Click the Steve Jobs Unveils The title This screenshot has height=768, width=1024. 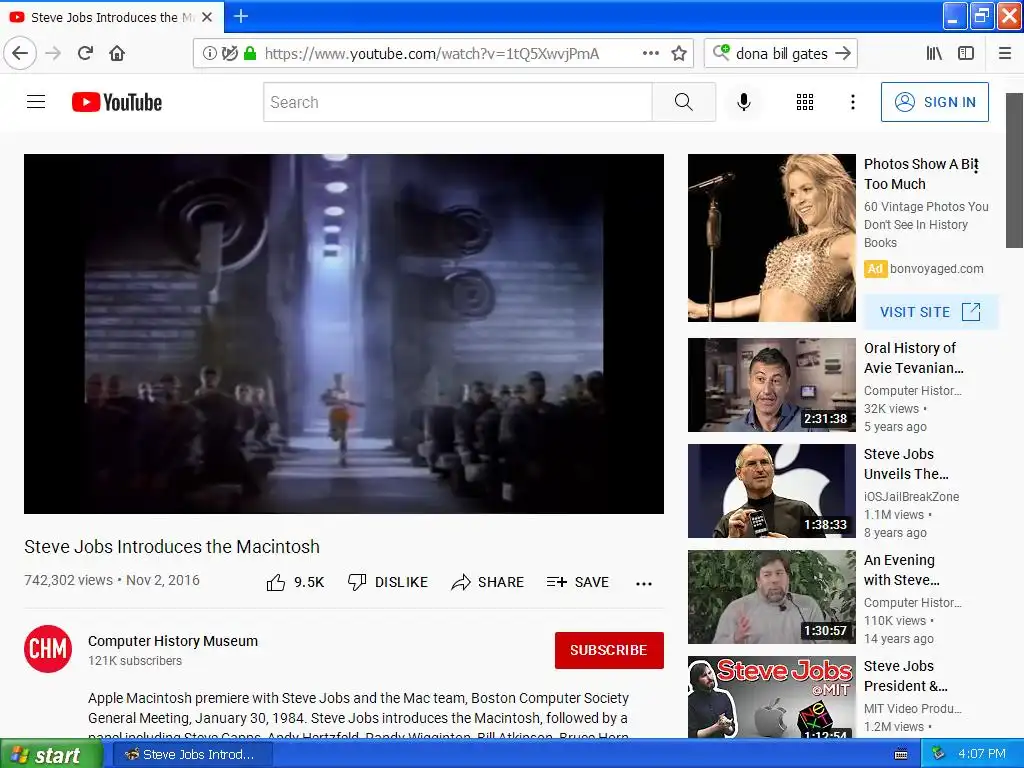click(x=906, y=464)
